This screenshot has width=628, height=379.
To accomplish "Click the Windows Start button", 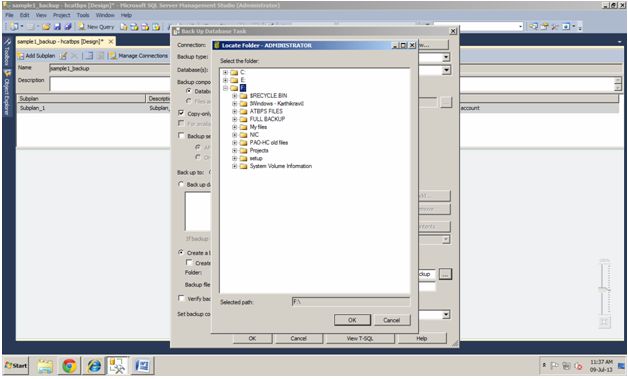I will click(16, 365).
